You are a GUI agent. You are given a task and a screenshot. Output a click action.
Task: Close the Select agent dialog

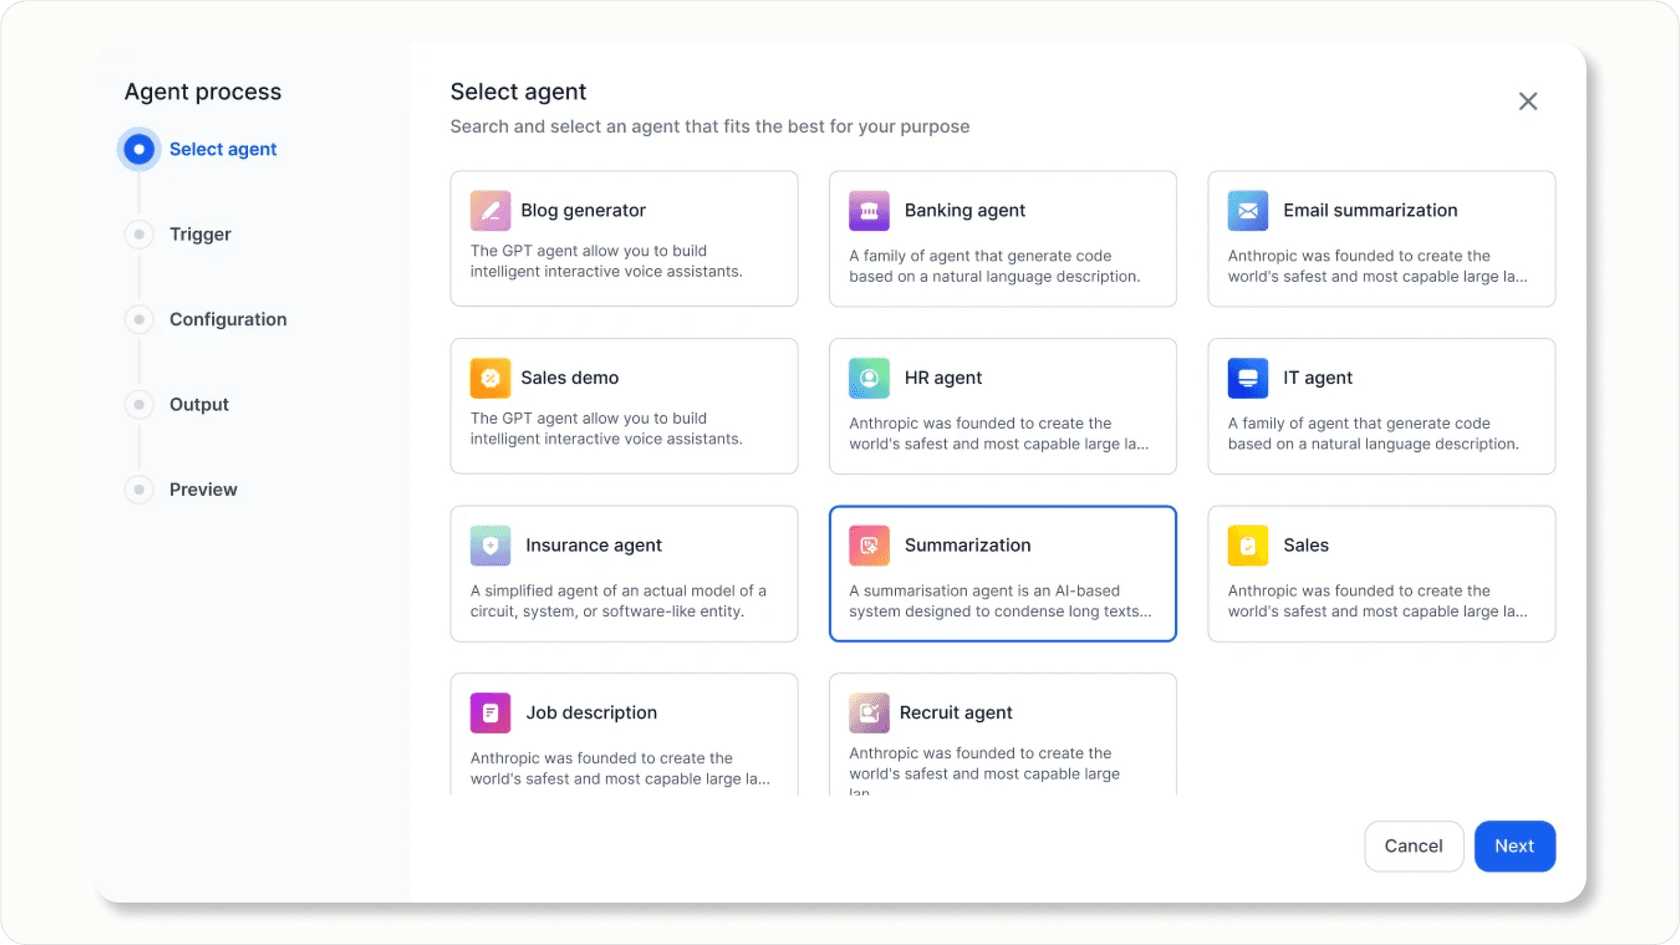pos(1527,101)
